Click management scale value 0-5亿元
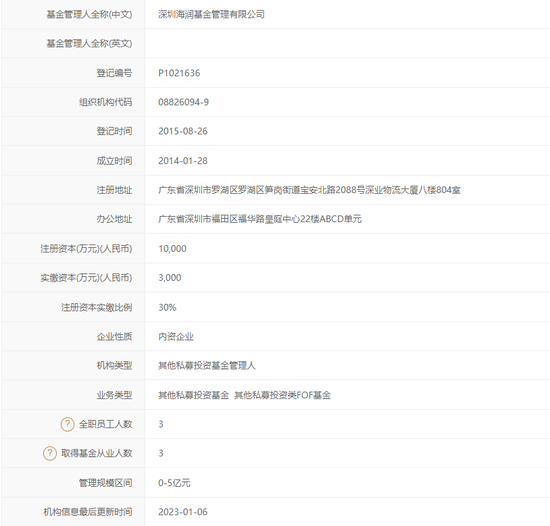Screen dimensions: 550x526 (174, 483)
